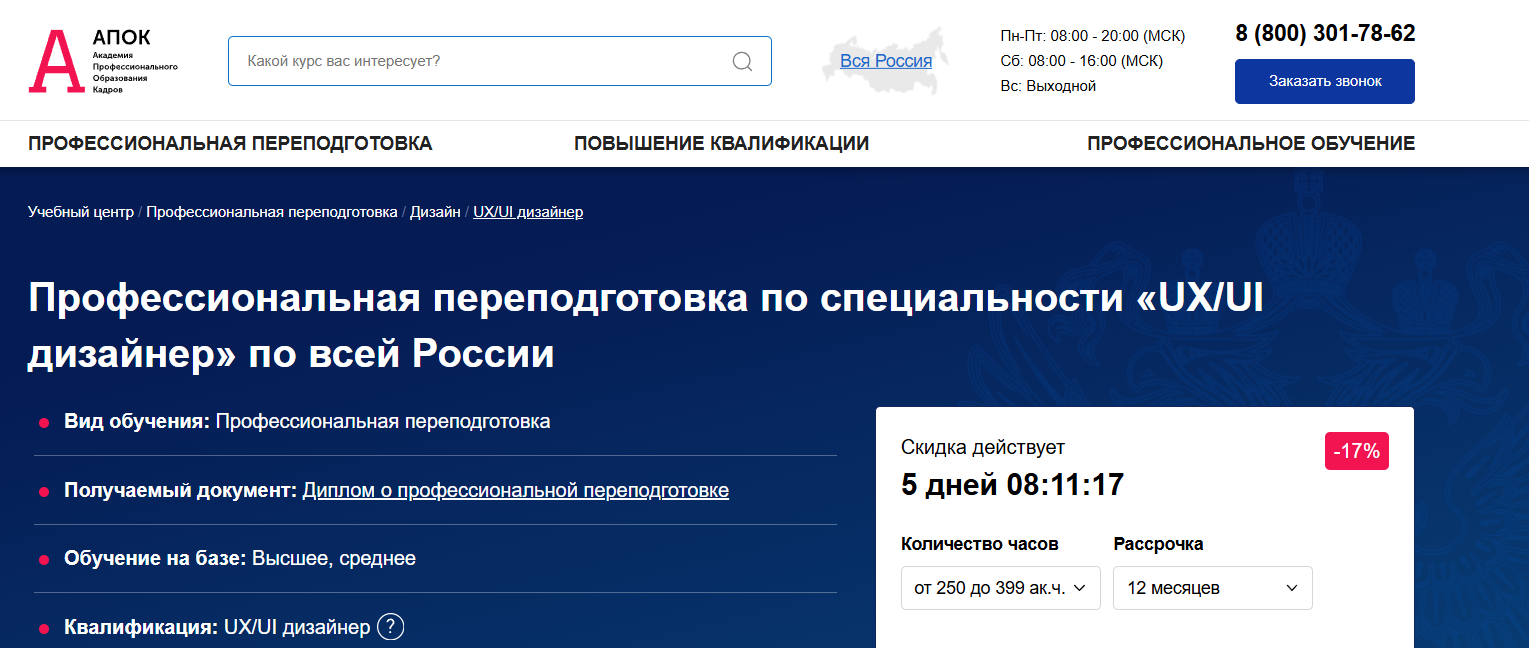
Task: Click the question mark icon beside Квалификация
Action: pyautogui.click(x=391, y=627)
